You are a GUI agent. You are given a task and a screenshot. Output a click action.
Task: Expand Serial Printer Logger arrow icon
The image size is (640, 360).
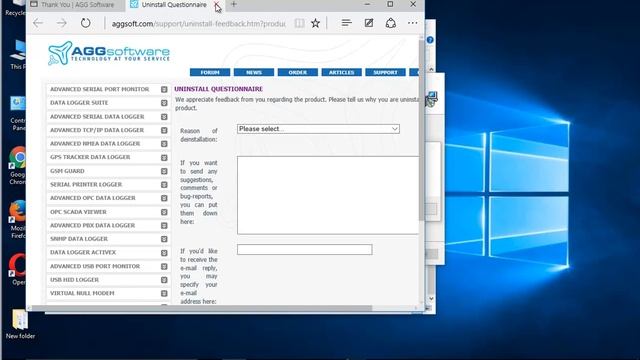click(x=164, y=184)
